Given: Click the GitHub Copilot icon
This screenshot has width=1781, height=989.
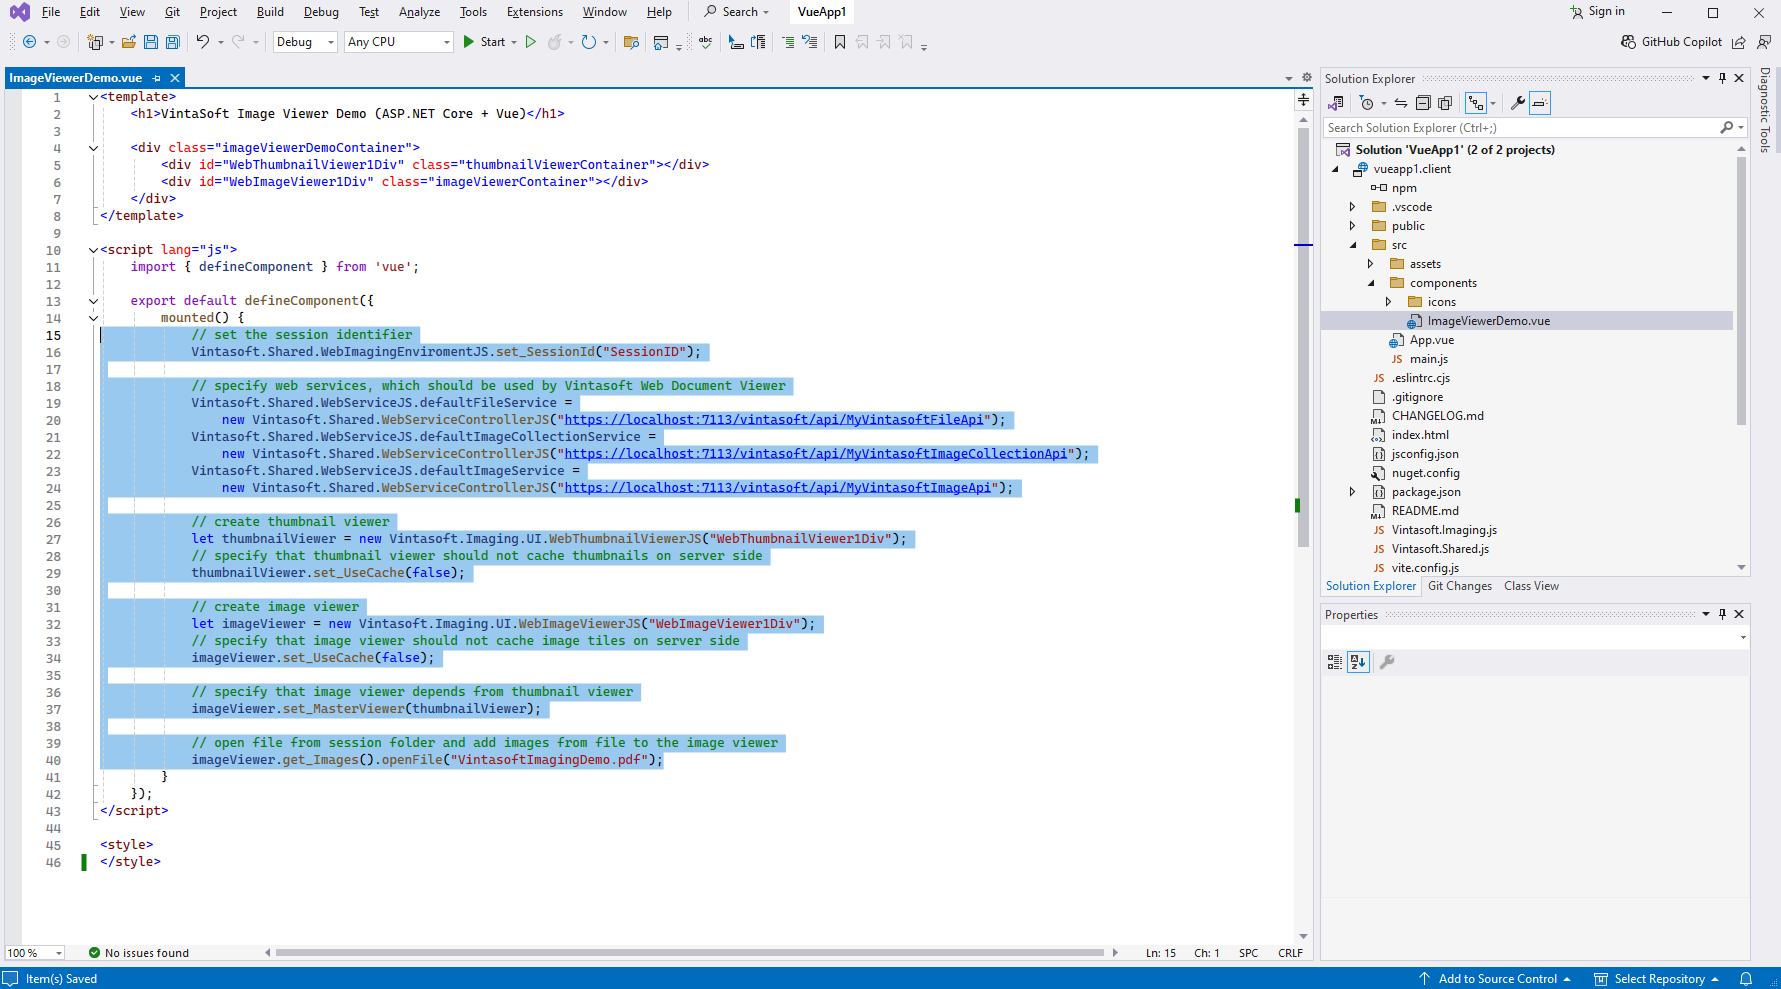Looking at the screenshot, I should [1628, 42].
